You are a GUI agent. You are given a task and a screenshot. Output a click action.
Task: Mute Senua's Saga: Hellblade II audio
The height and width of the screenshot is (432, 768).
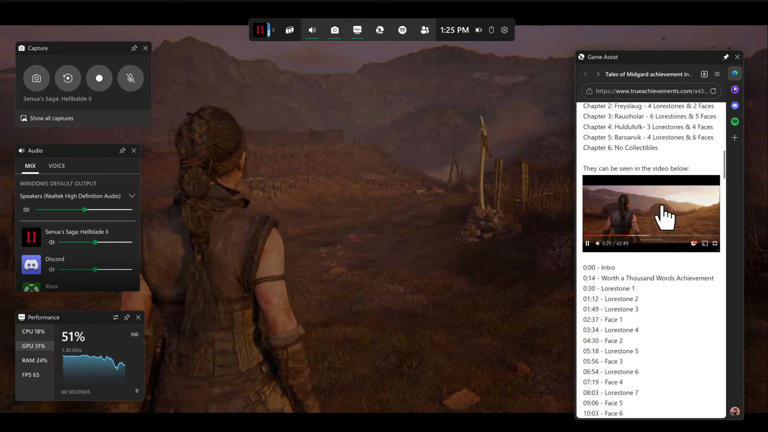[x=52, y=242]
